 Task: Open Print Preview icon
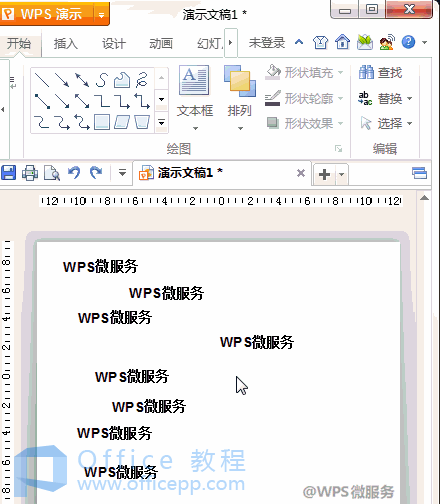(52, 173)
